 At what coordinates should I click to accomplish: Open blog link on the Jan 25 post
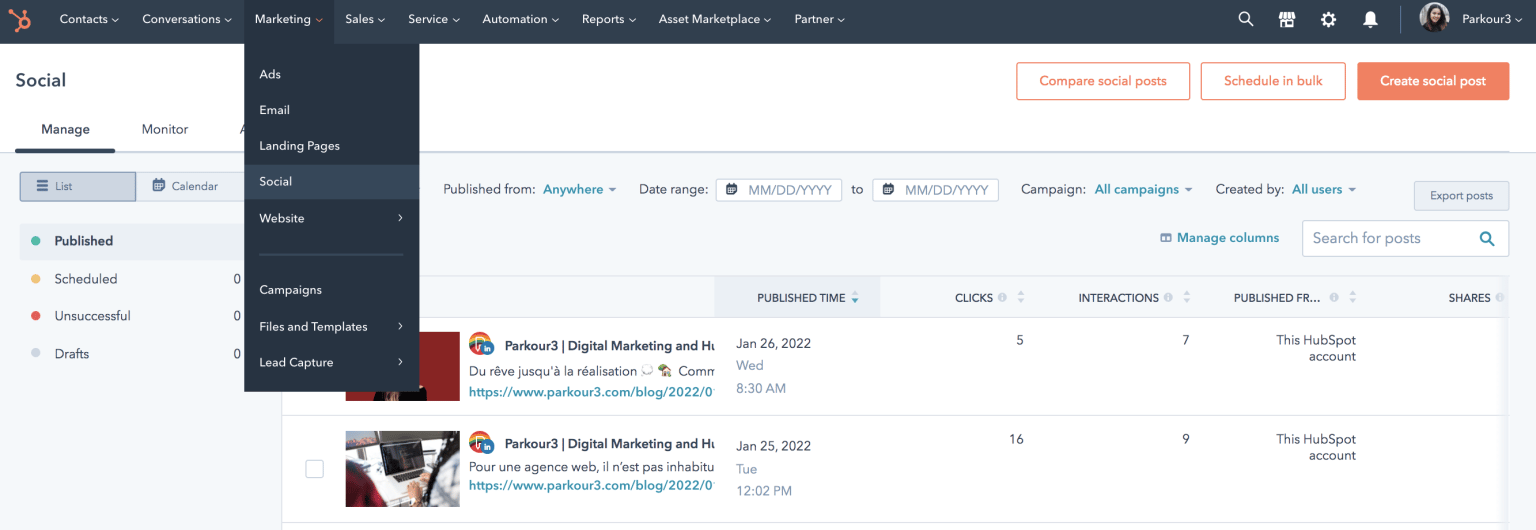[592, 486]
